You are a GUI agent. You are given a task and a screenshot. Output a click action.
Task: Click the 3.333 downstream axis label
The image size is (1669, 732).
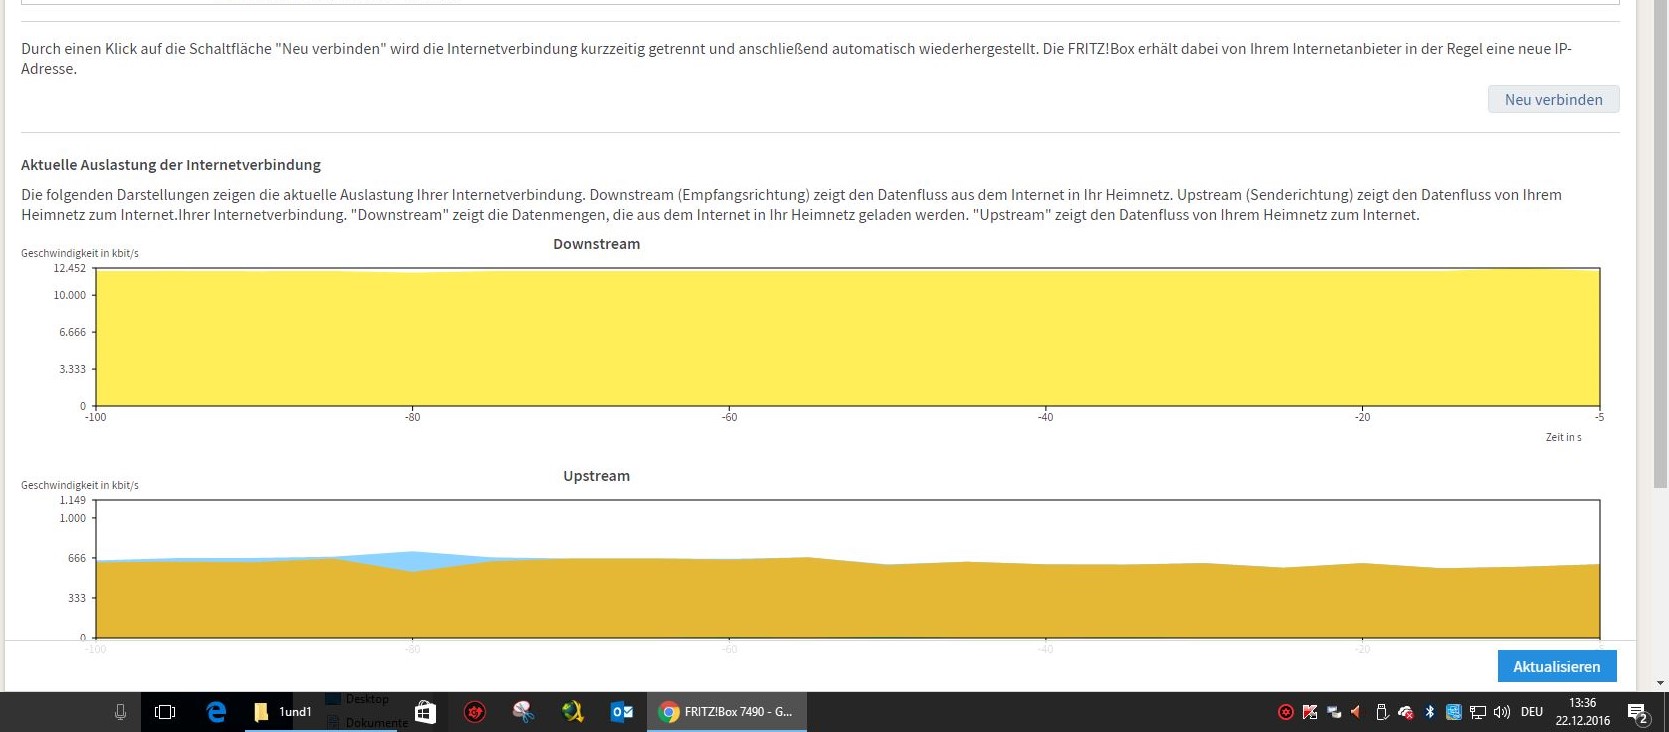coord(73,369)
